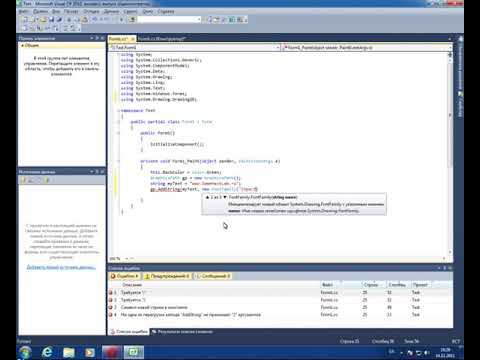Click the language indicator in the taskbar tray
This screenshot has width=480, height=360.
(x=391, y=352)
